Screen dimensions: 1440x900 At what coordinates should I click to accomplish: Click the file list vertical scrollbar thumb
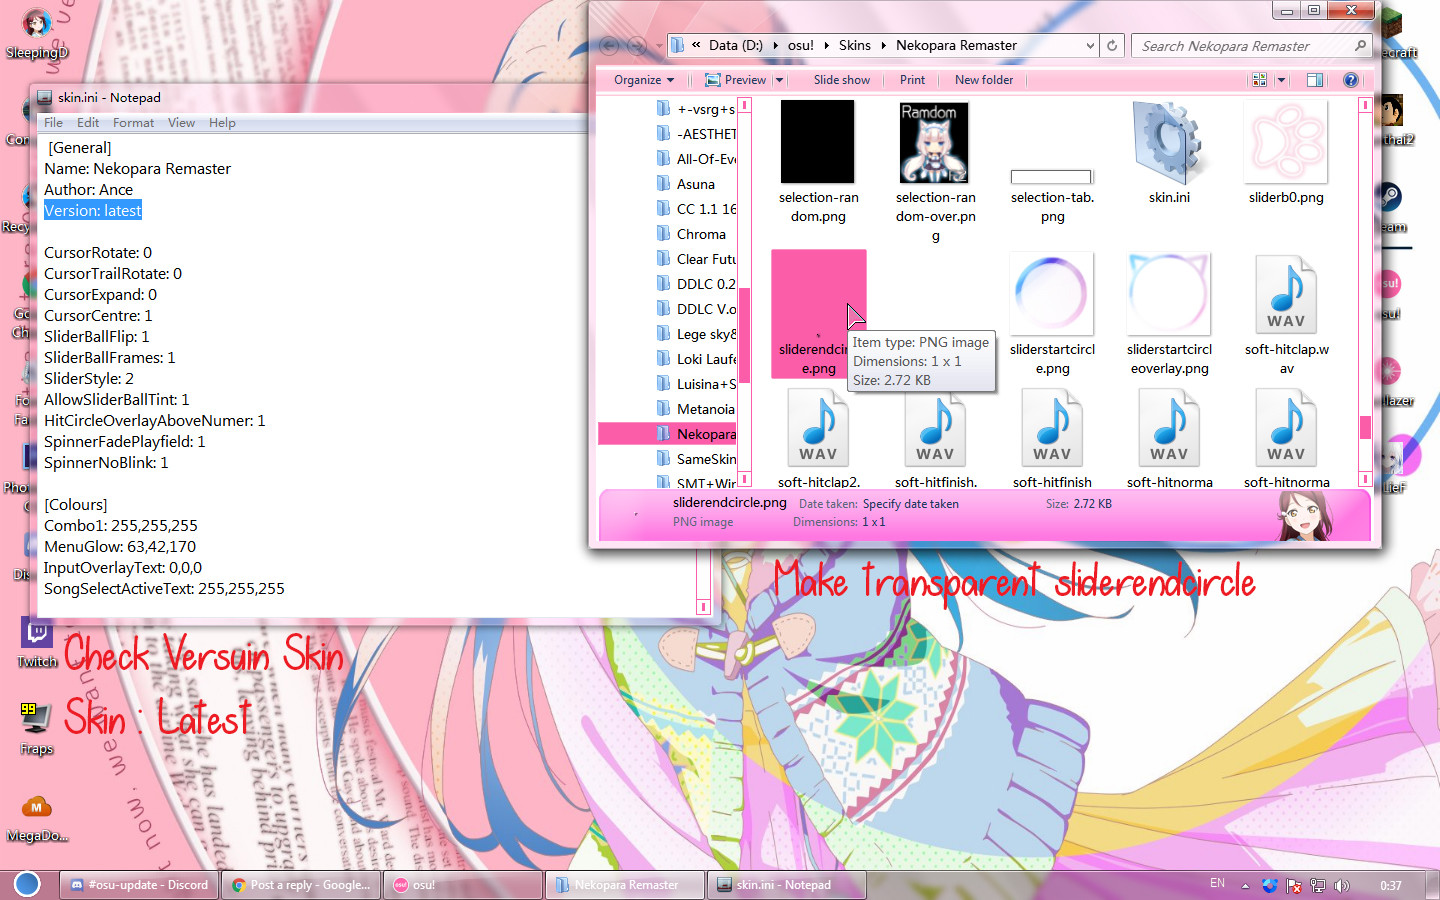1365,427
